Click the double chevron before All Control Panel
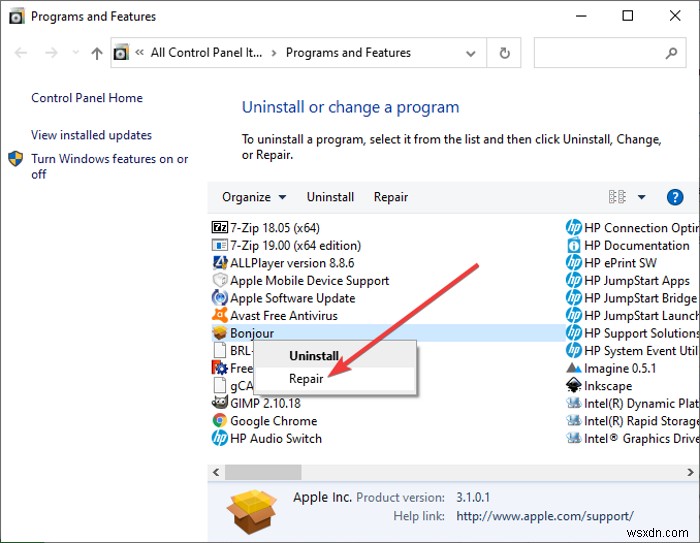This screenshot has width=700, height=543. click(139, 53)
